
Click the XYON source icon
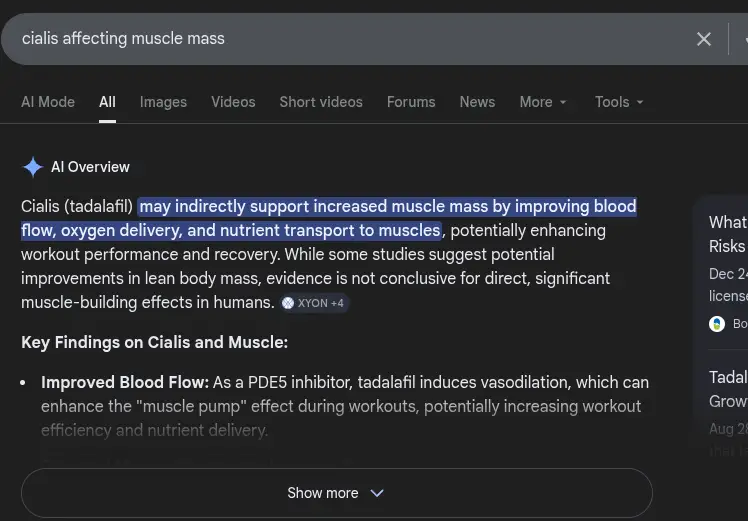click(288, 303)
